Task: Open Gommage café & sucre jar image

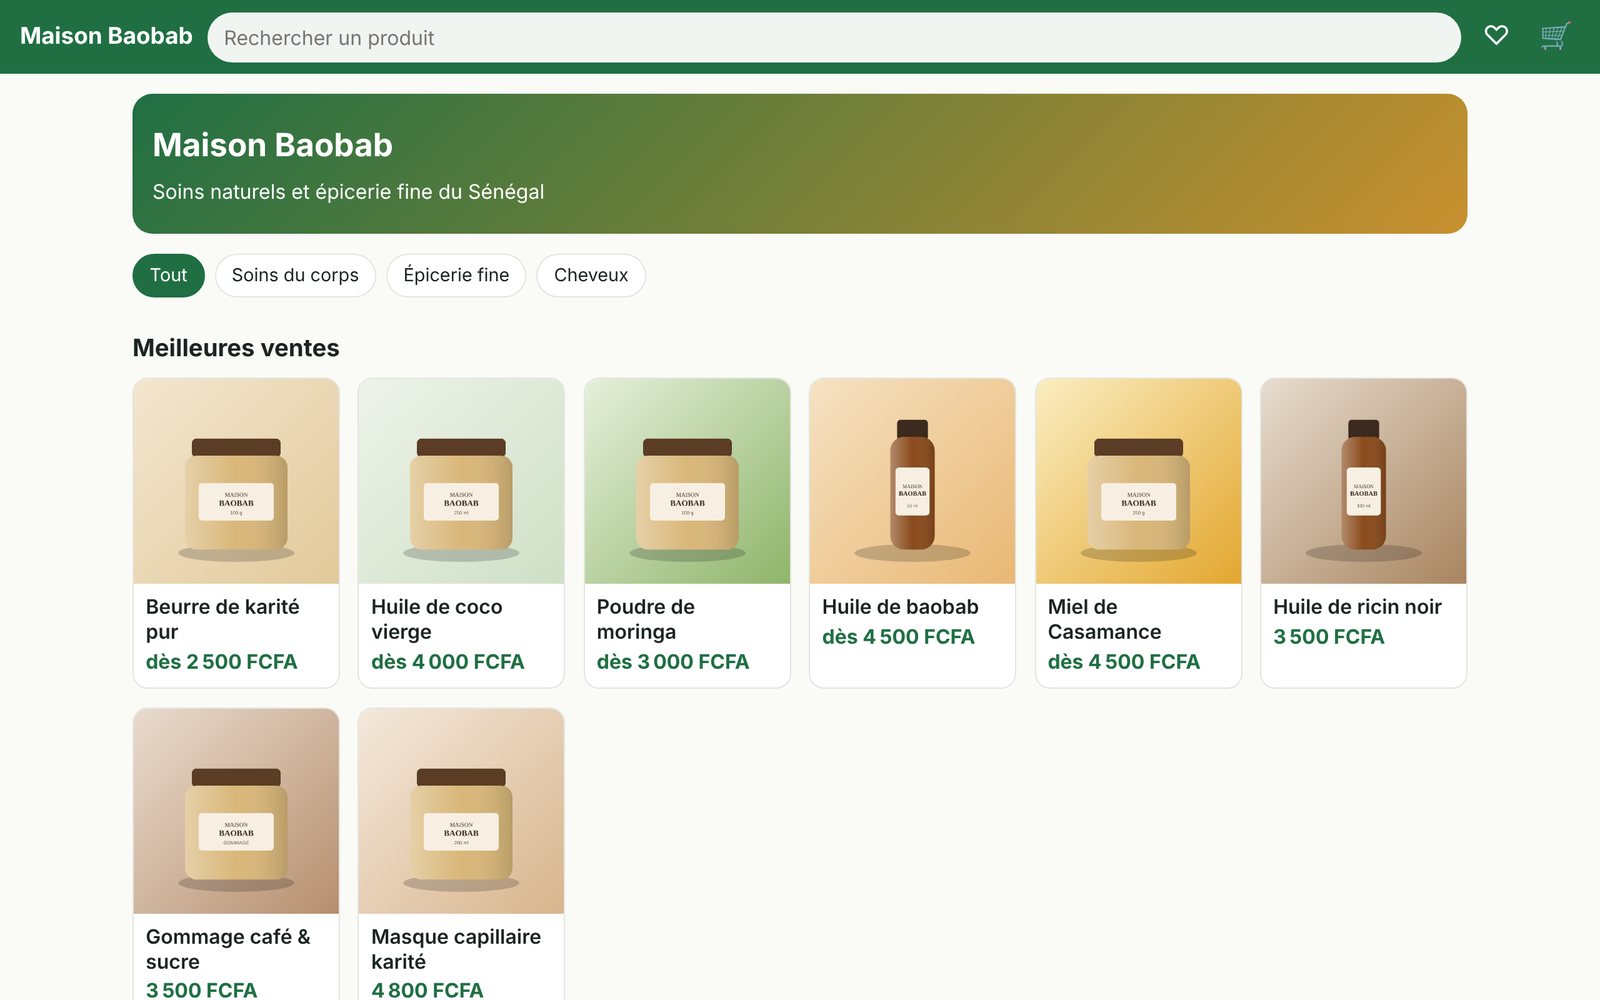Action: point(236,811)
